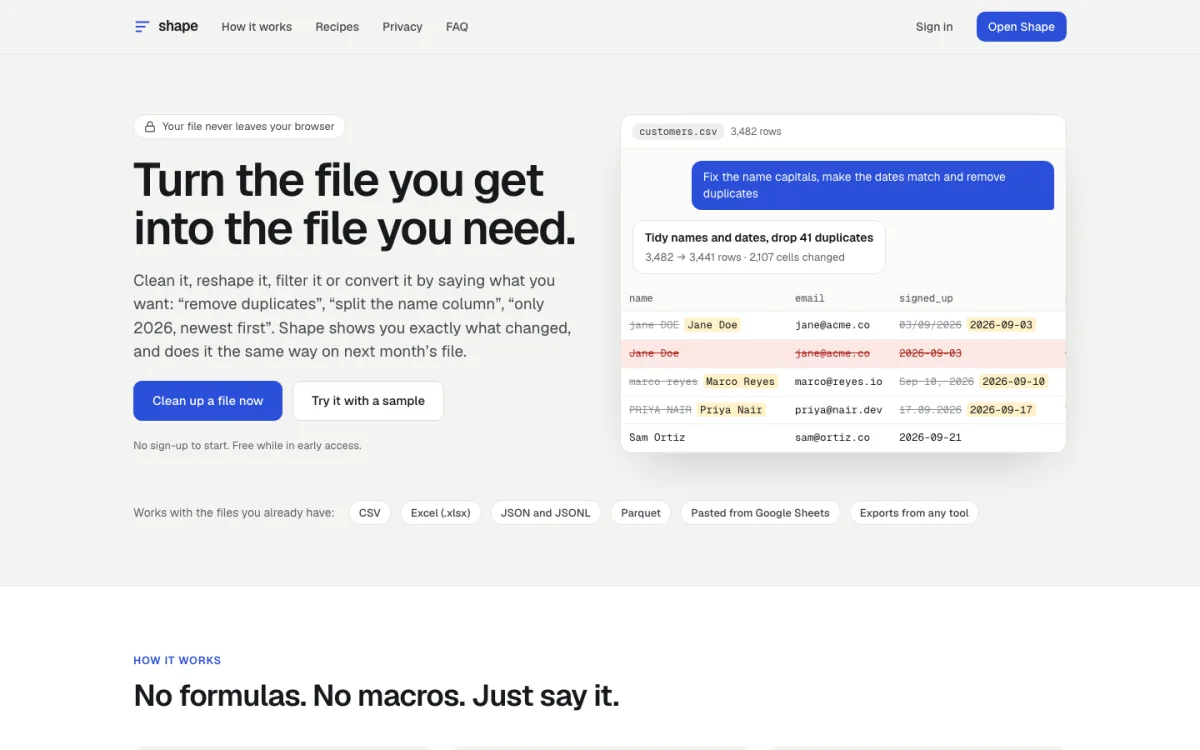Select Pasted from Google Sheets chip
The image size is (1200, 750).
760,513
